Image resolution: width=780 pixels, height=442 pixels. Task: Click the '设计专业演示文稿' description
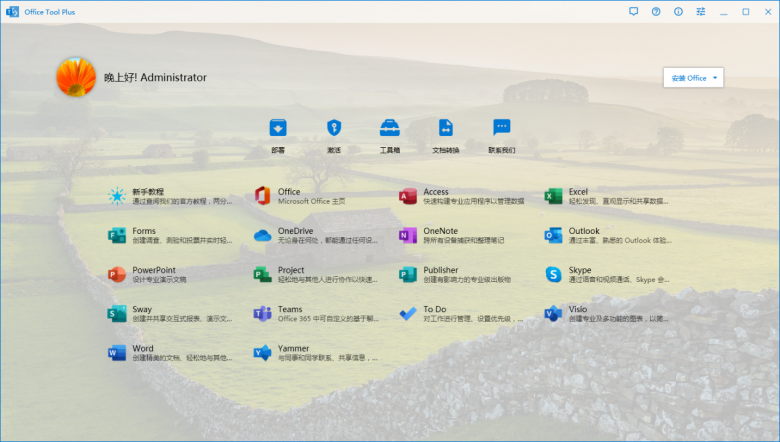coord(159,280)
